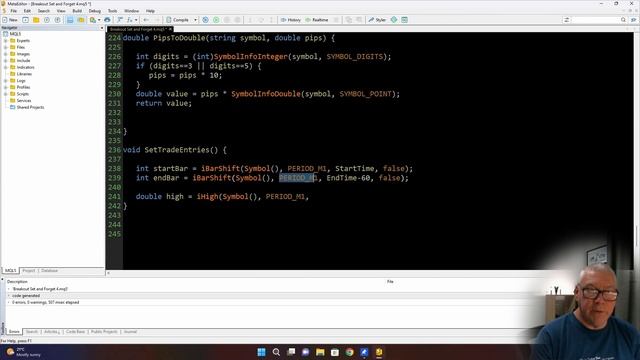Click the toolbar search input field
This screenshot has height=360, width=640.
595,20
